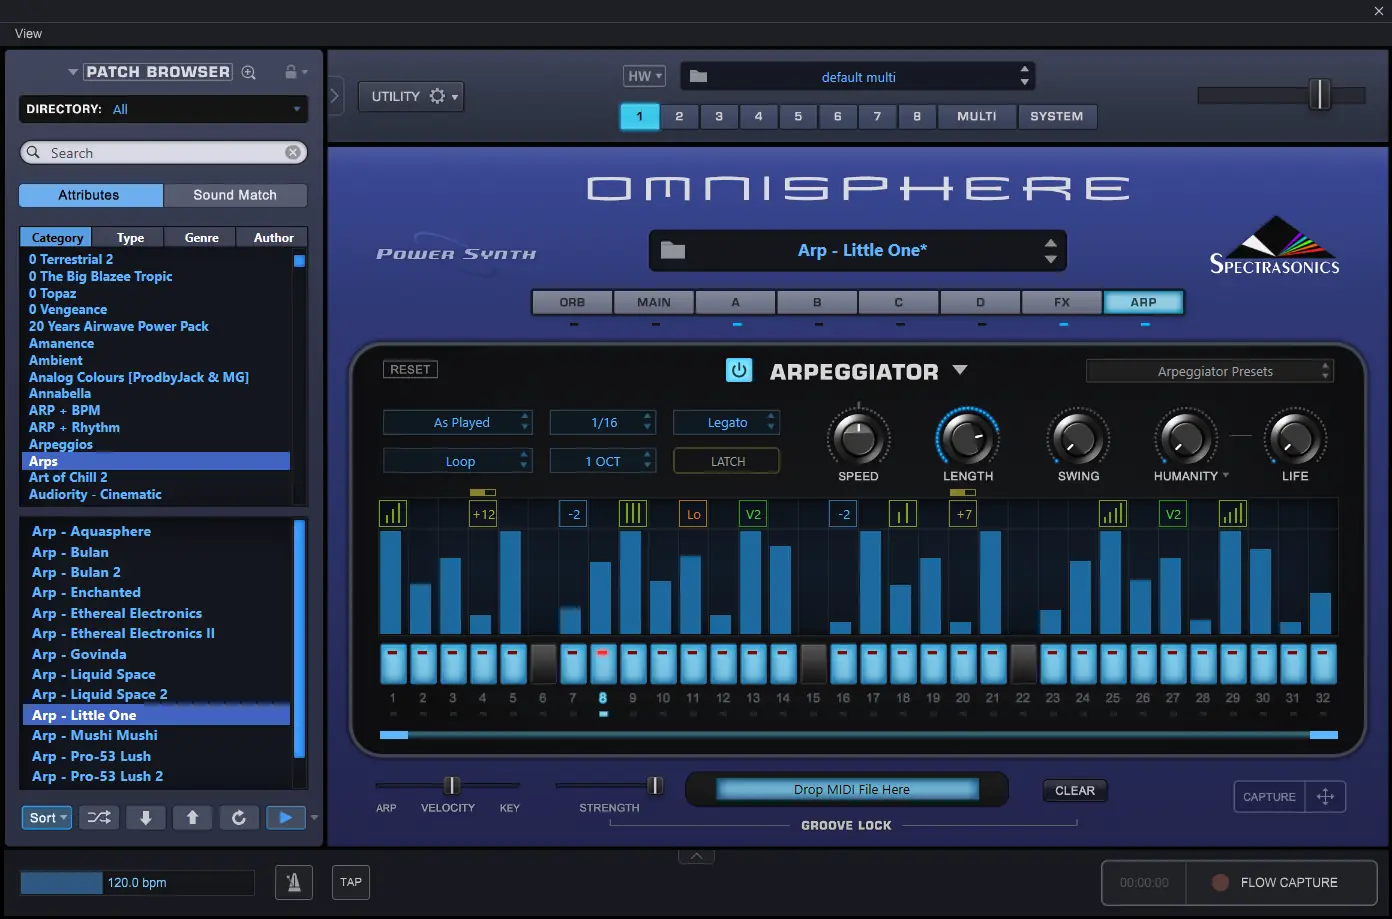Screen dimensions: 1392x919
Task: Shuffle the patch list order
Action: [x=99, y=818]
